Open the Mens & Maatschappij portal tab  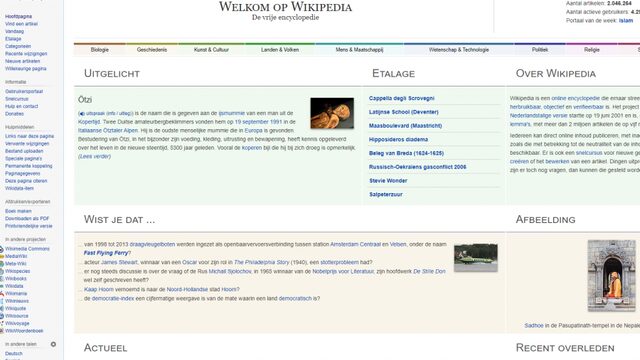359,50
